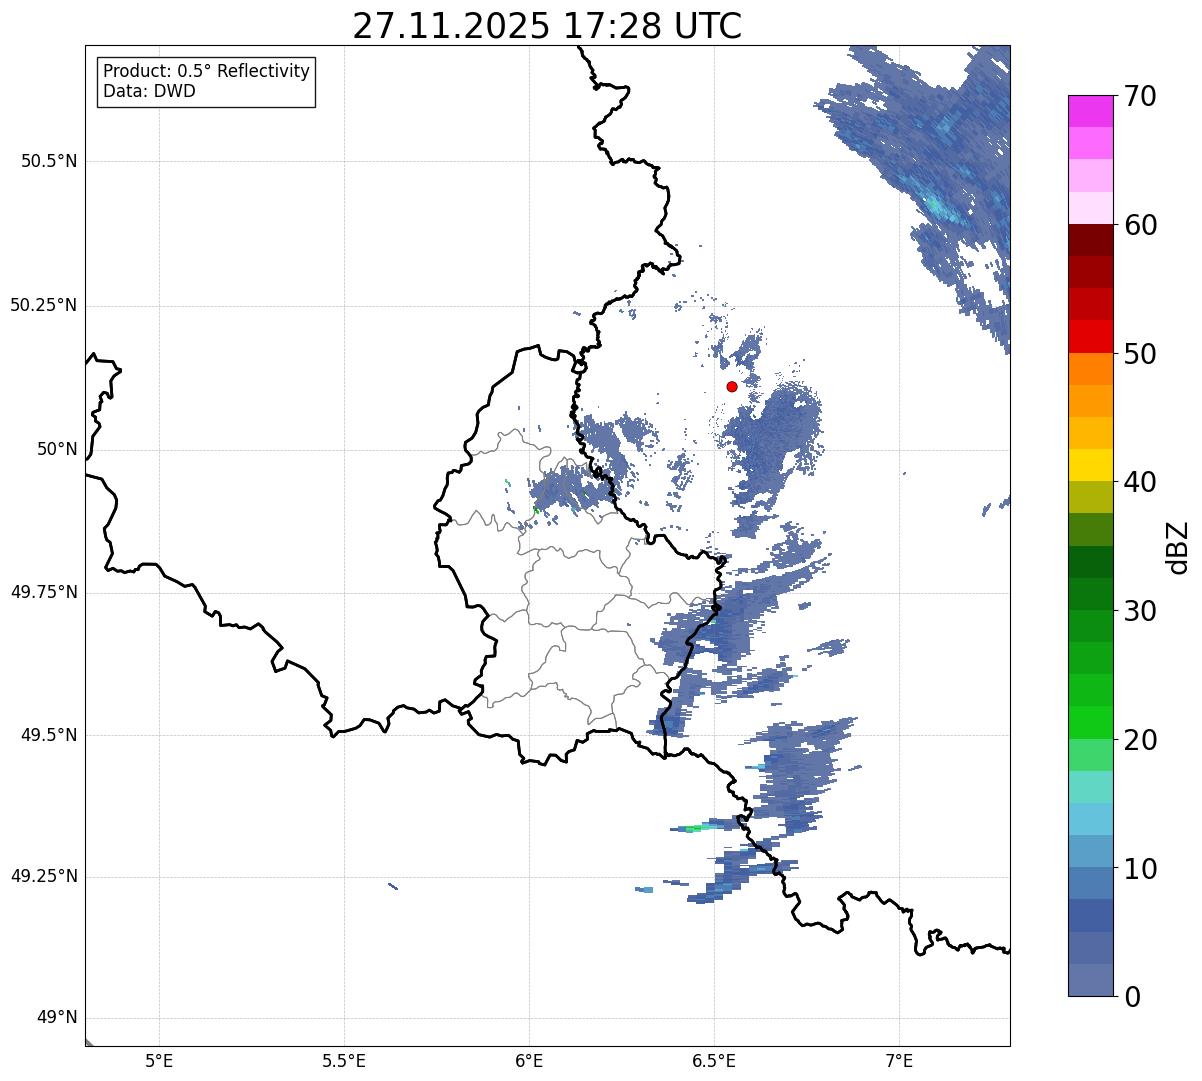Screen dimensions: 1202x1081
Task: Click the 49°N latitude label
Action: pyautogui.click(x=56, y=1017)
